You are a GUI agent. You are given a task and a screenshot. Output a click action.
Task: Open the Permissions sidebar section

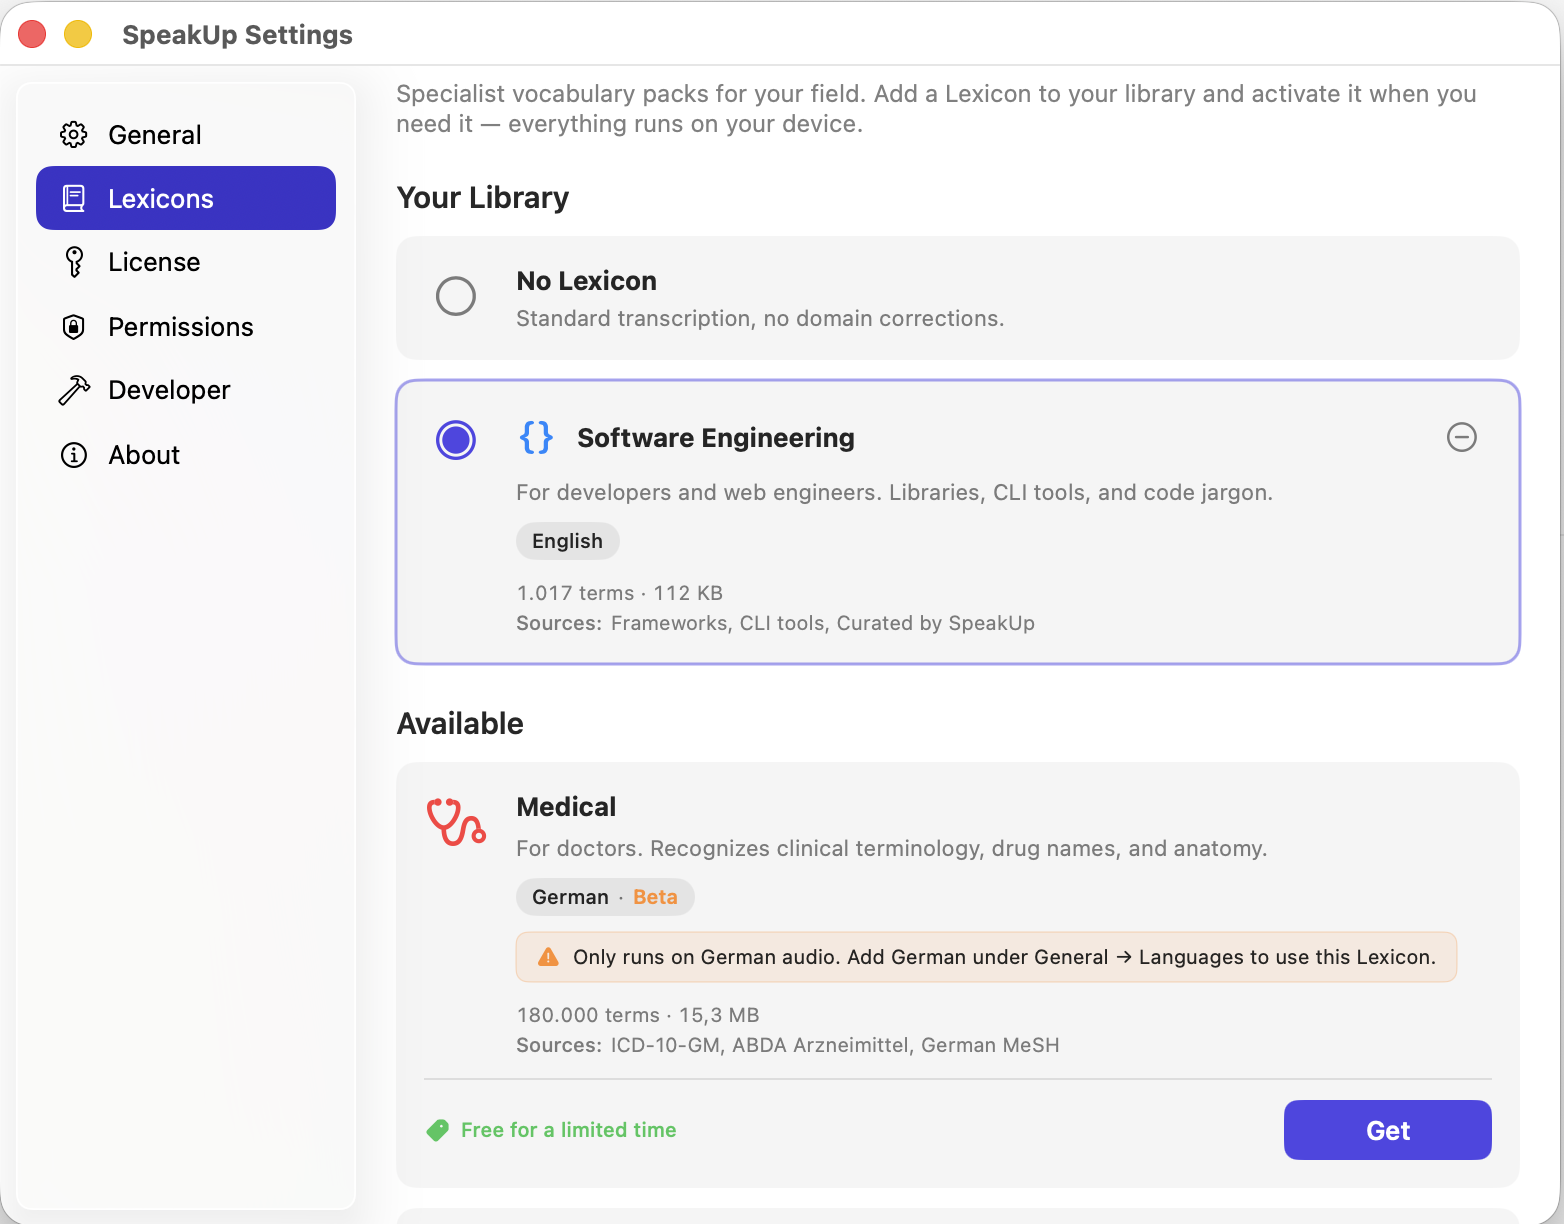[186, 327]
